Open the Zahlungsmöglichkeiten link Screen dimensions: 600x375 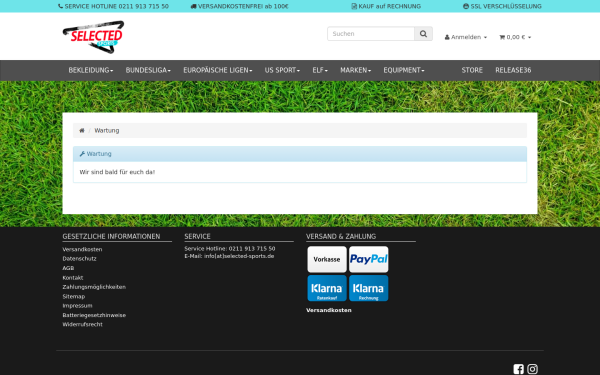94,287
